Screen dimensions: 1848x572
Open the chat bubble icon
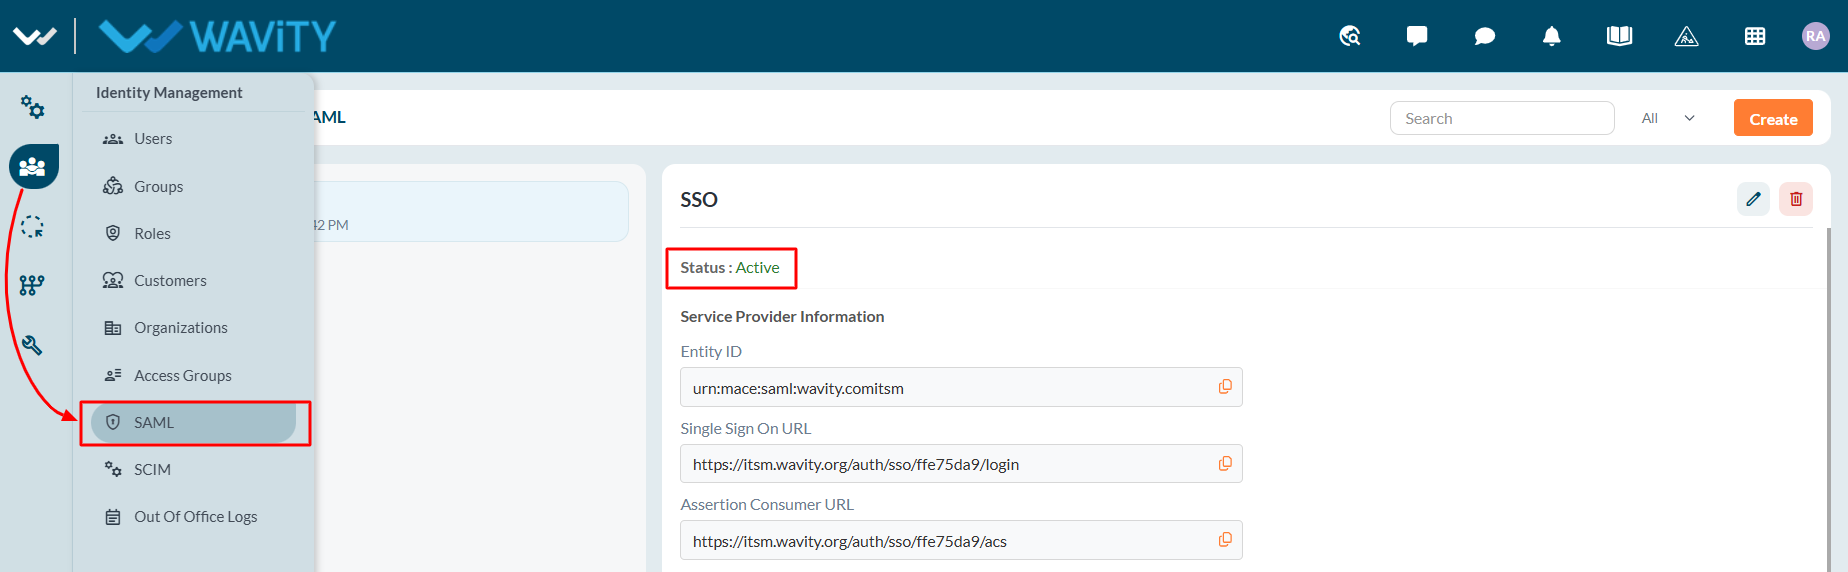1485,36
